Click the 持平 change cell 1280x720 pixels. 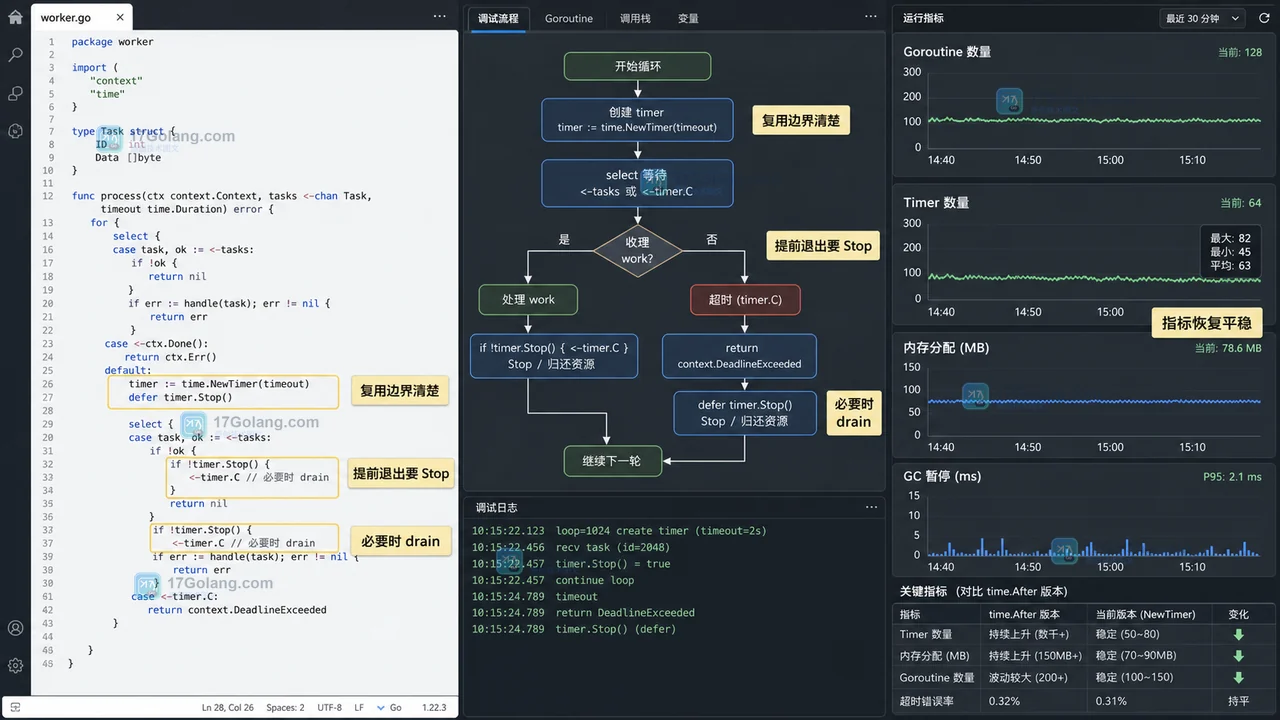pyautogui.click(x=1239, y=701)
